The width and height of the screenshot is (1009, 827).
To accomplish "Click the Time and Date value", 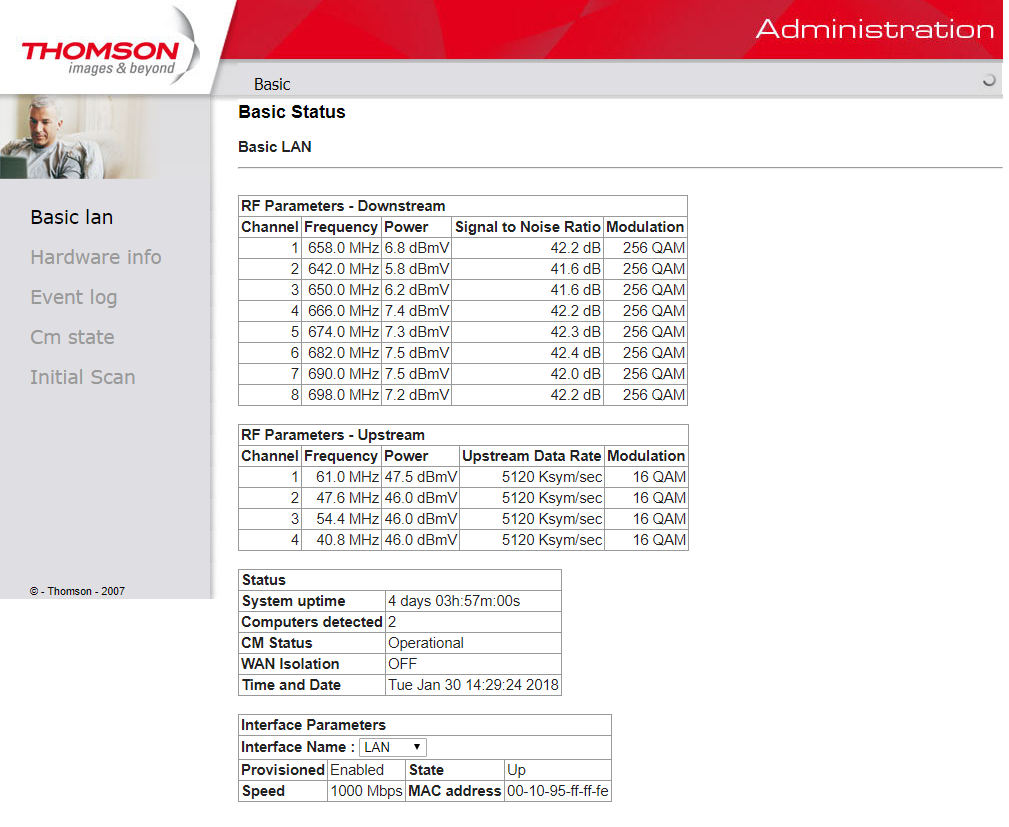I will pyautogui.click(x=473, y=685).
